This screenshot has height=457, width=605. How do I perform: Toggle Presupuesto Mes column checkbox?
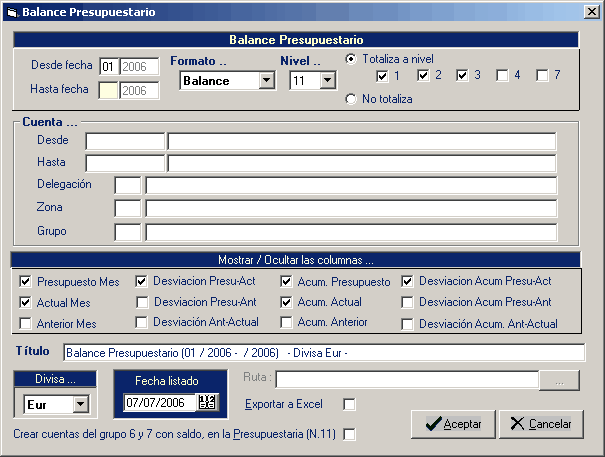pyautogui.click(x=25, y=281)
